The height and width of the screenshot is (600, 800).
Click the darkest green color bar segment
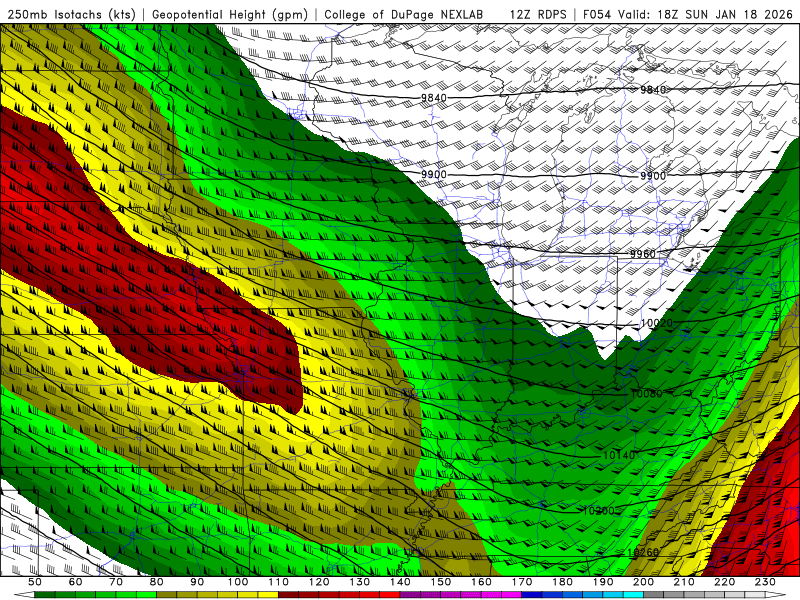click(44, 595)
